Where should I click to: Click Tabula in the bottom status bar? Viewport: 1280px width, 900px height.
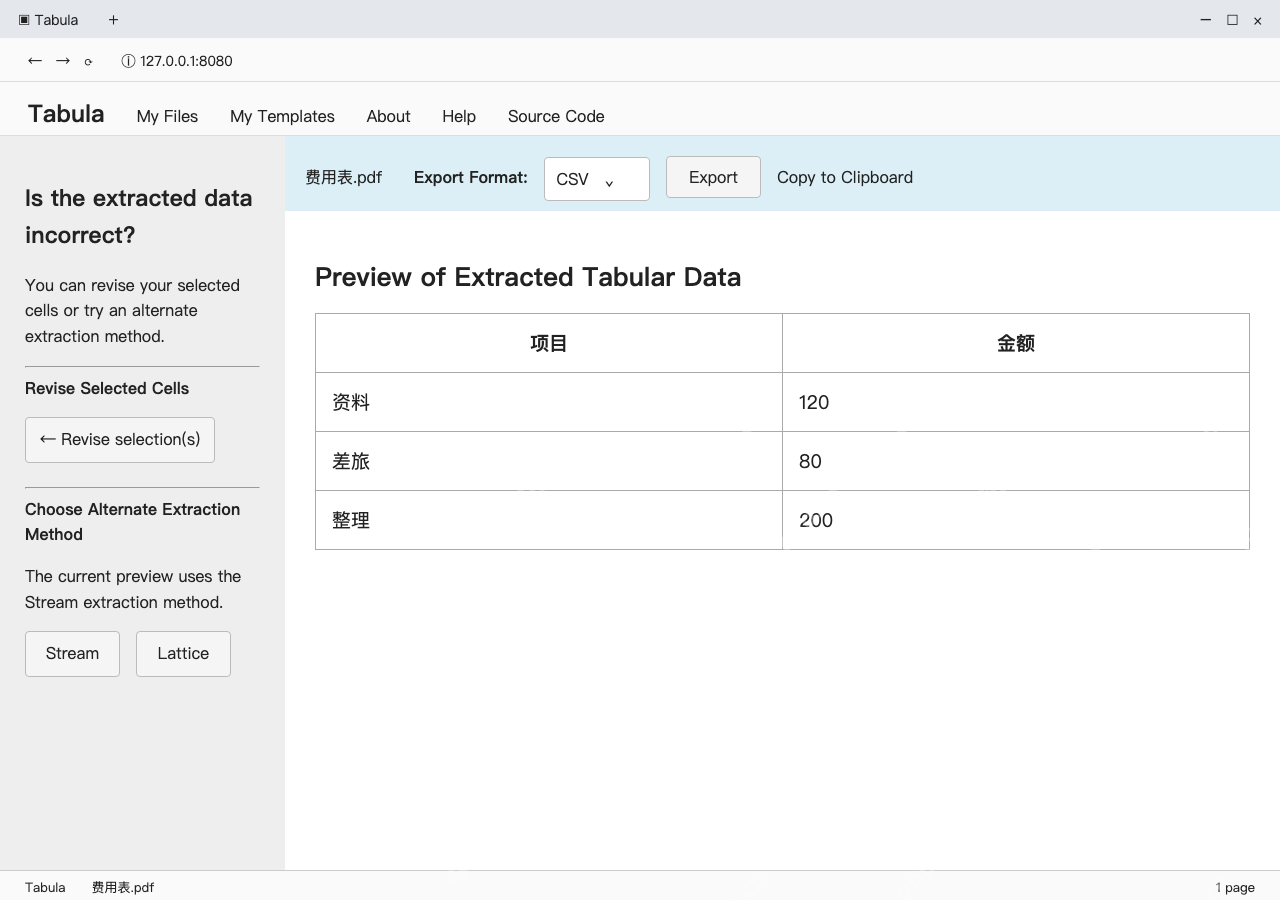(45, 887)
